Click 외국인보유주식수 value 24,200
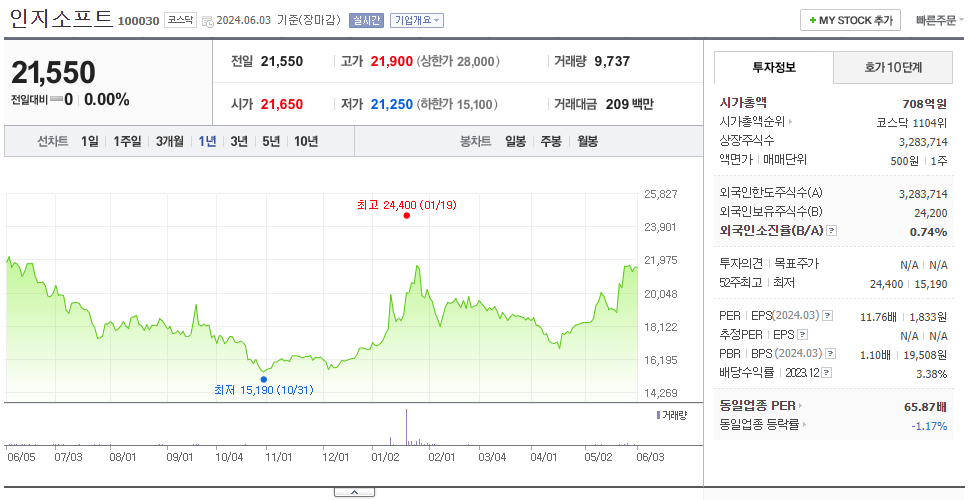The width and height of the screenshot is (968, 500). (x=931, y=212)
